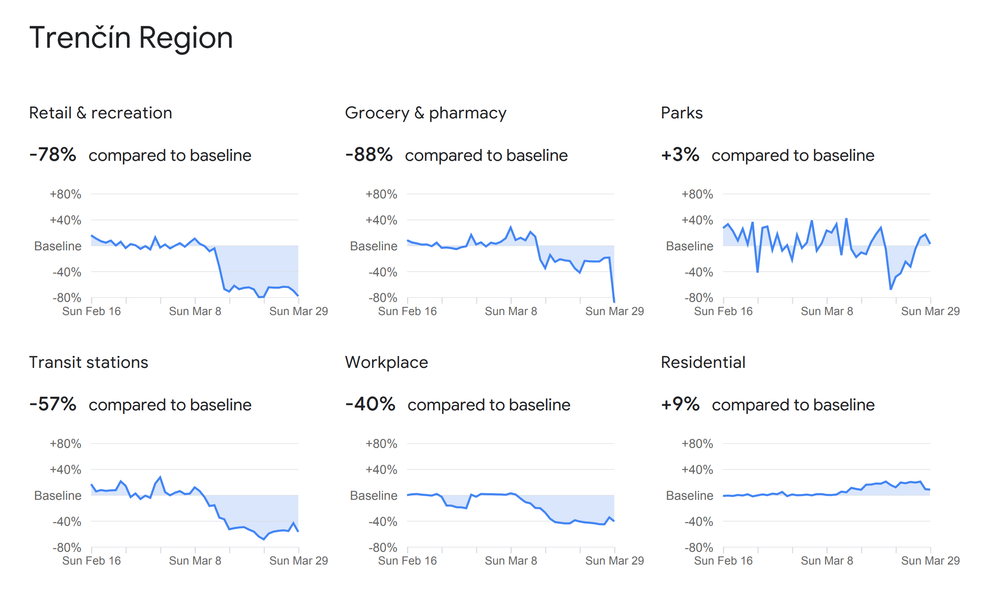Viewport: 1000px width, 598px height.
Task: Click the Trenčín Region page title
Action: tap(131, 38)
